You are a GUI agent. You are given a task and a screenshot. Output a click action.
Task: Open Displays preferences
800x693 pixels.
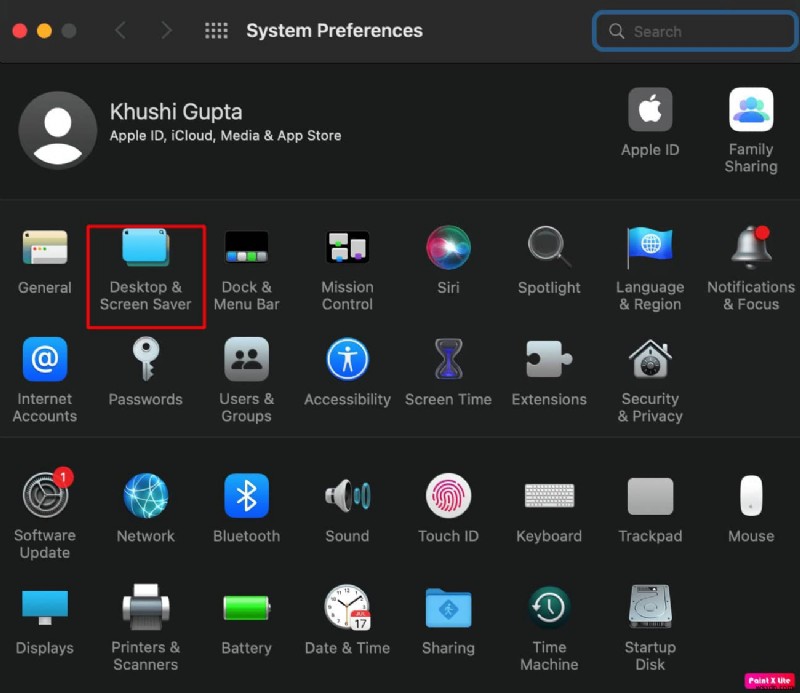[x=45, y=607]
